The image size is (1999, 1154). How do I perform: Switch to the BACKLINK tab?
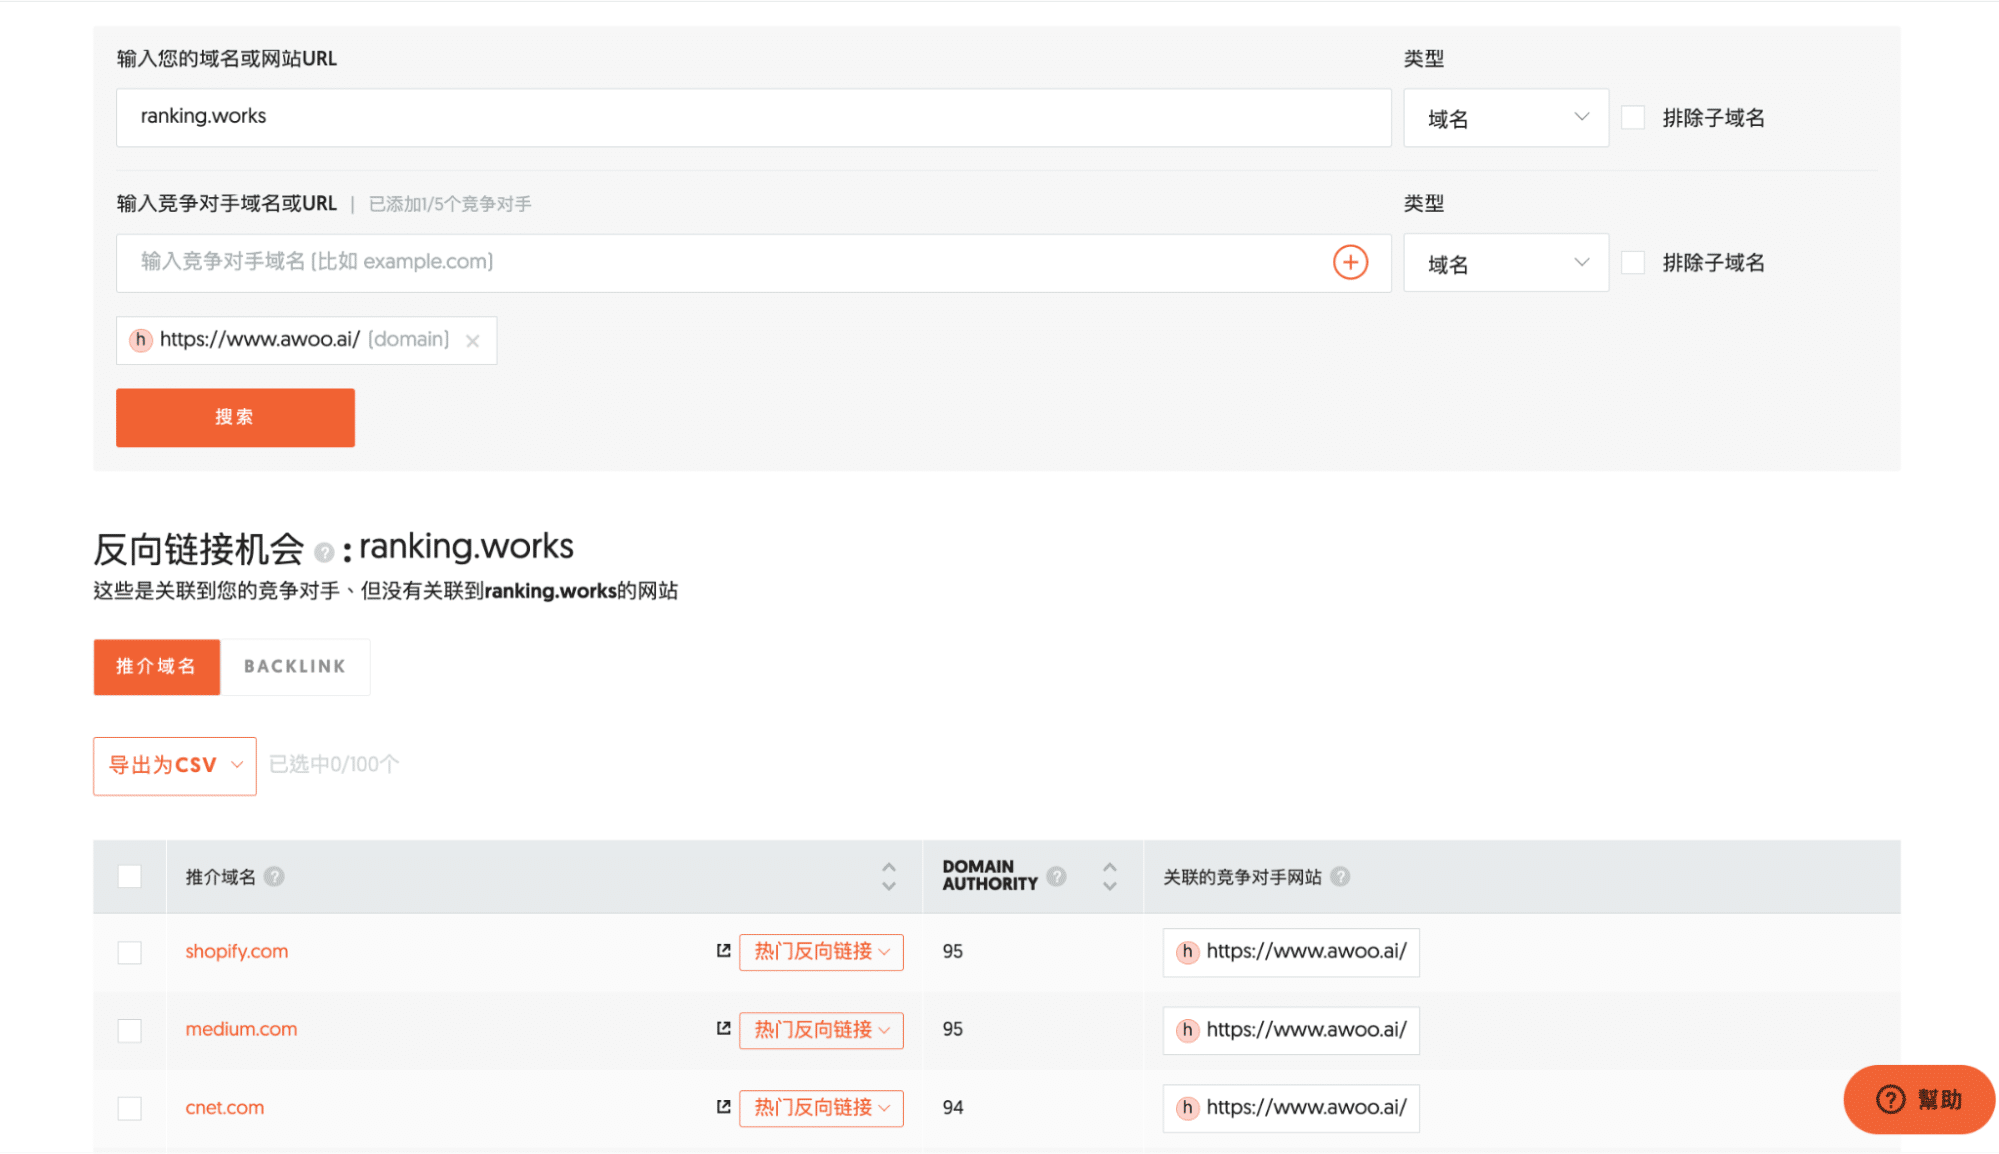pos(294,667)
